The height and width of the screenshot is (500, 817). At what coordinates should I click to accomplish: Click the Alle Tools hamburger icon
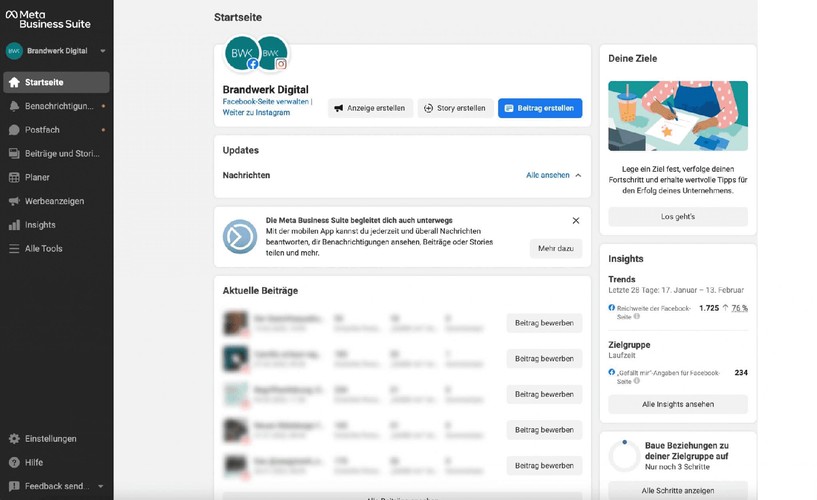pyautogui.click(x=14, y=248)
